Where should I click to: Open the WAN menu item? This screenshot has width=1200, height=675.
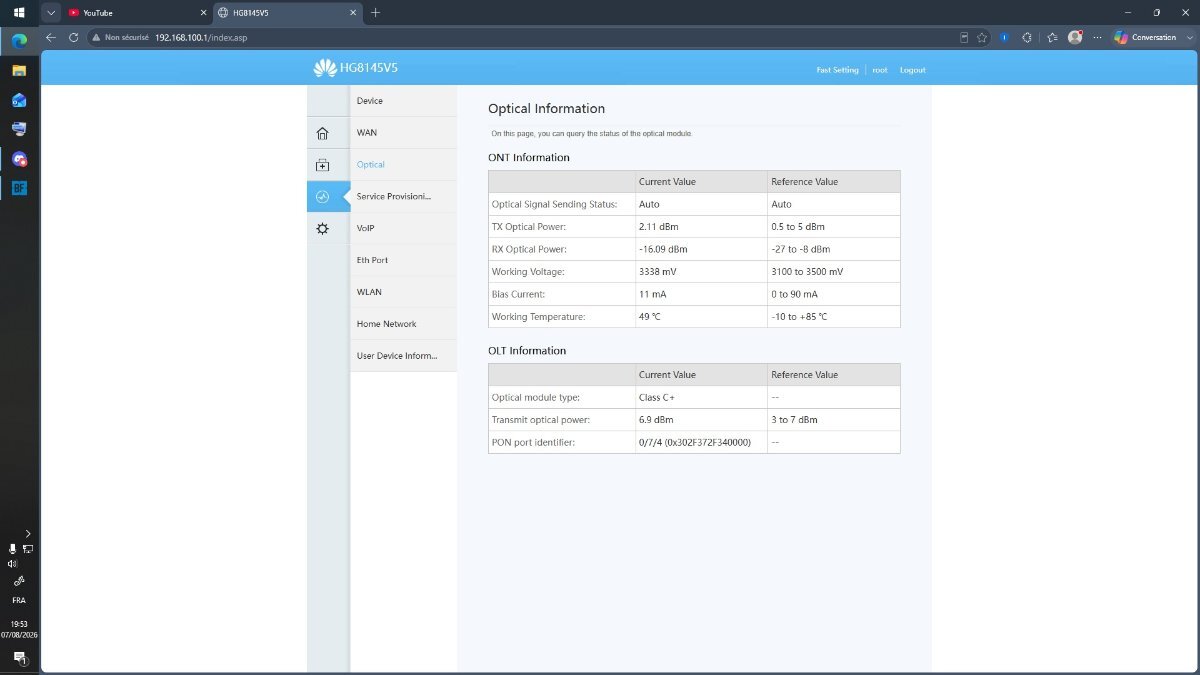point(367,132)
